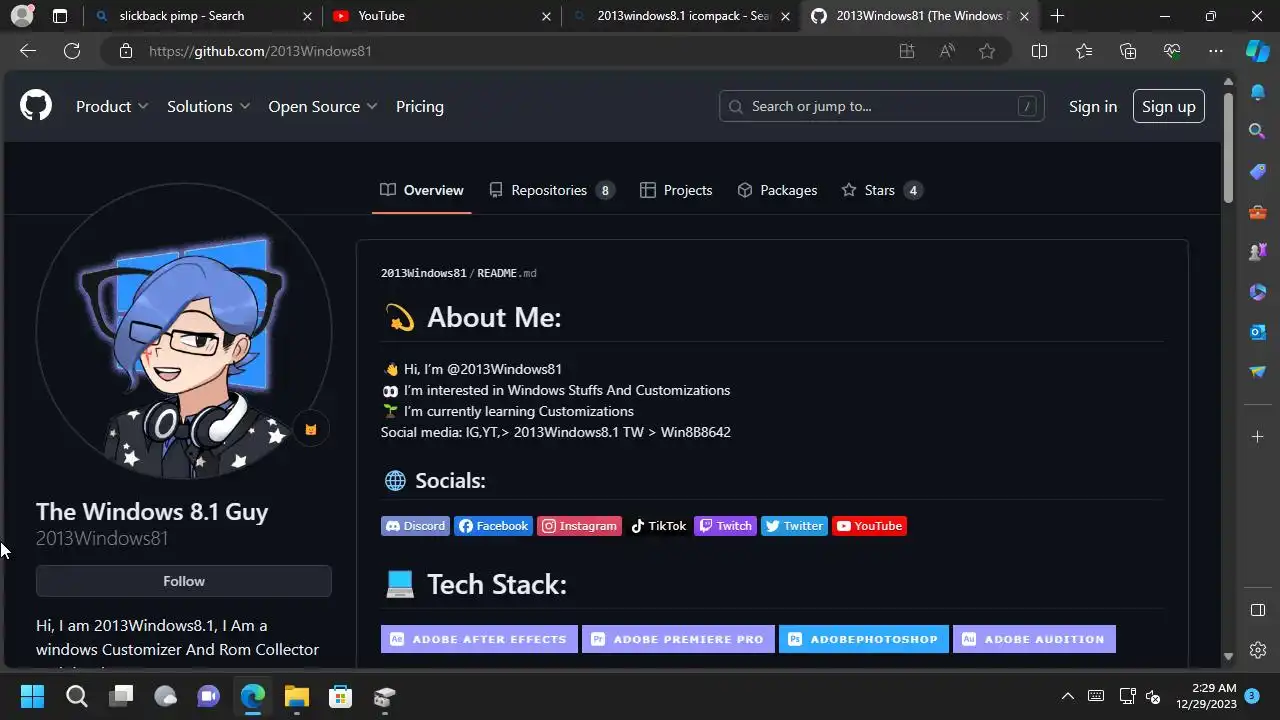1280x720 pixels.
Task: Click the Adobe Audition badge
Action: (x=1034, y=639)
